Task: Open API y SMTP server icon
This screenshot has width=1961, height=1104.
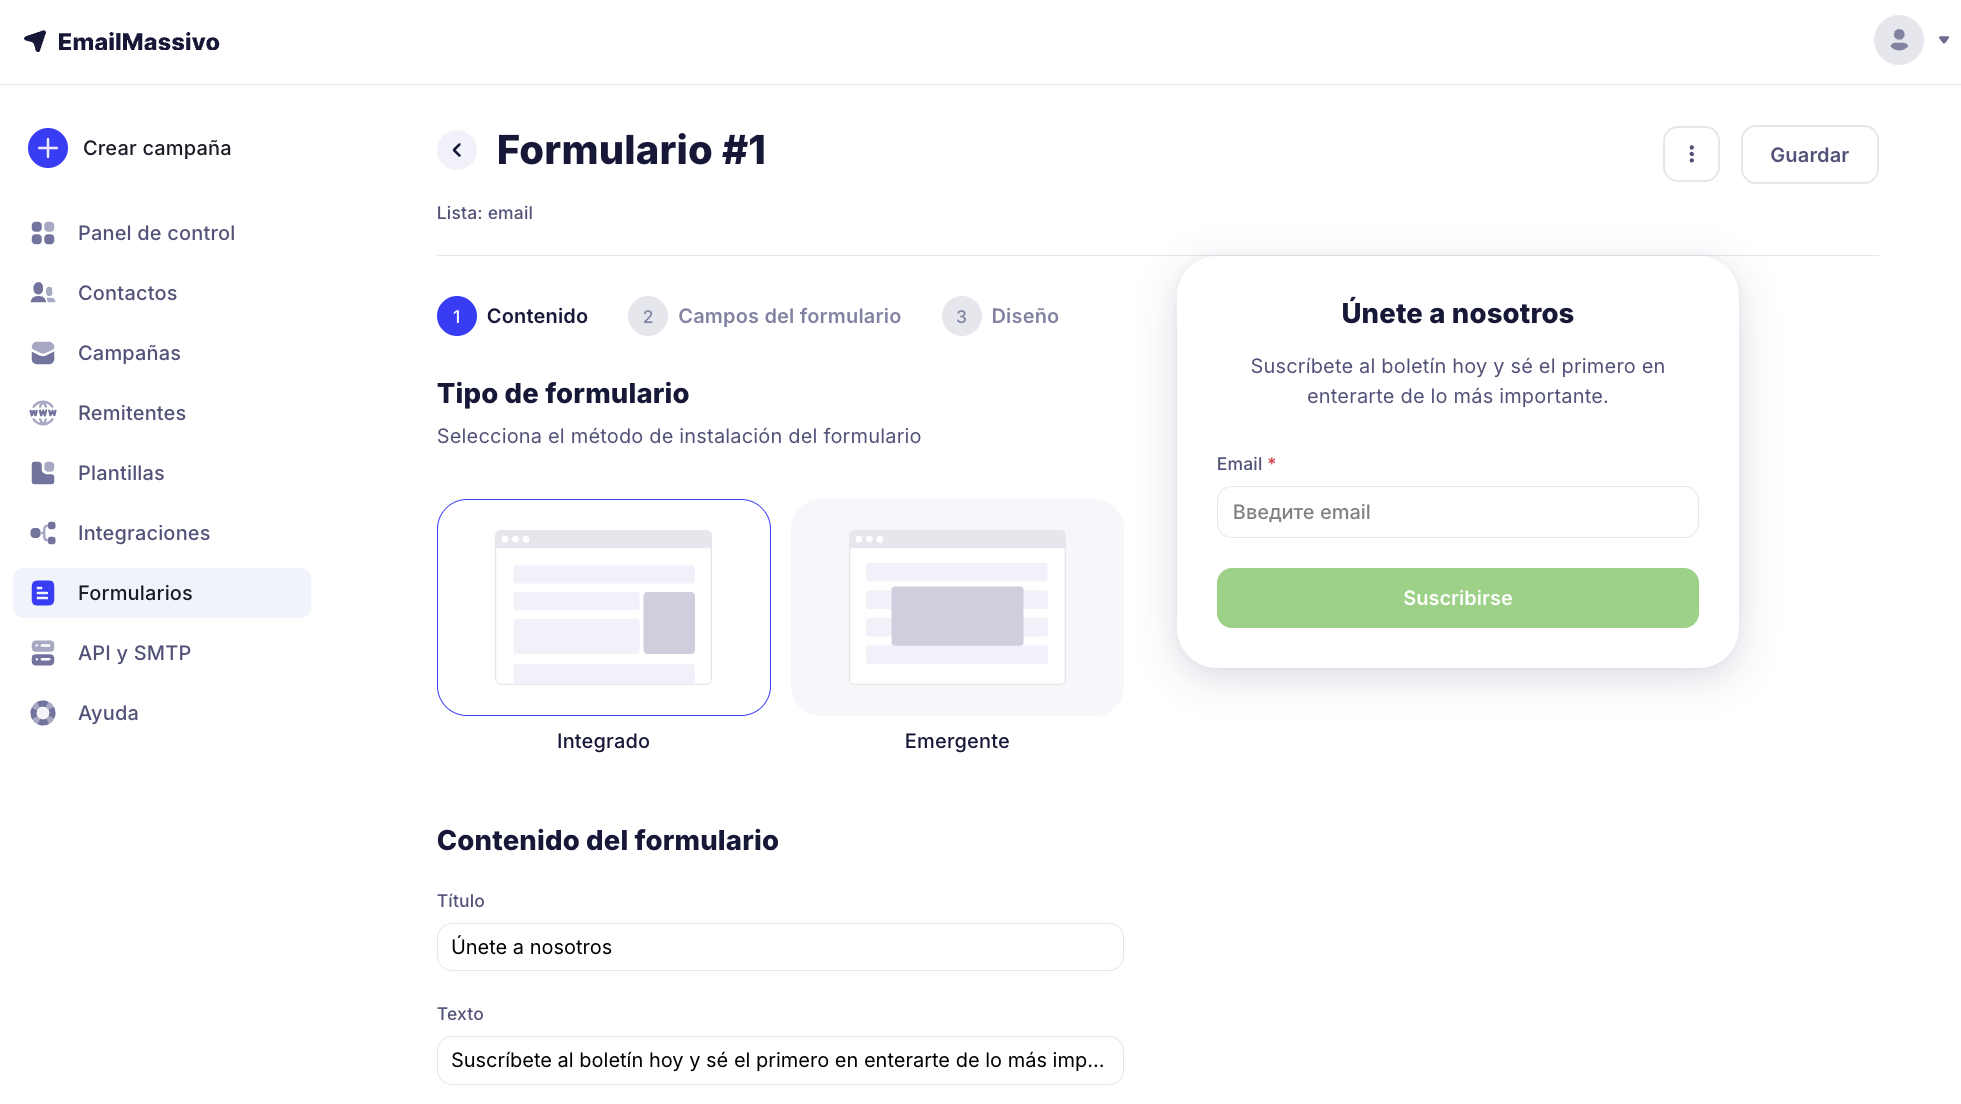Action: tap(43, 653)
